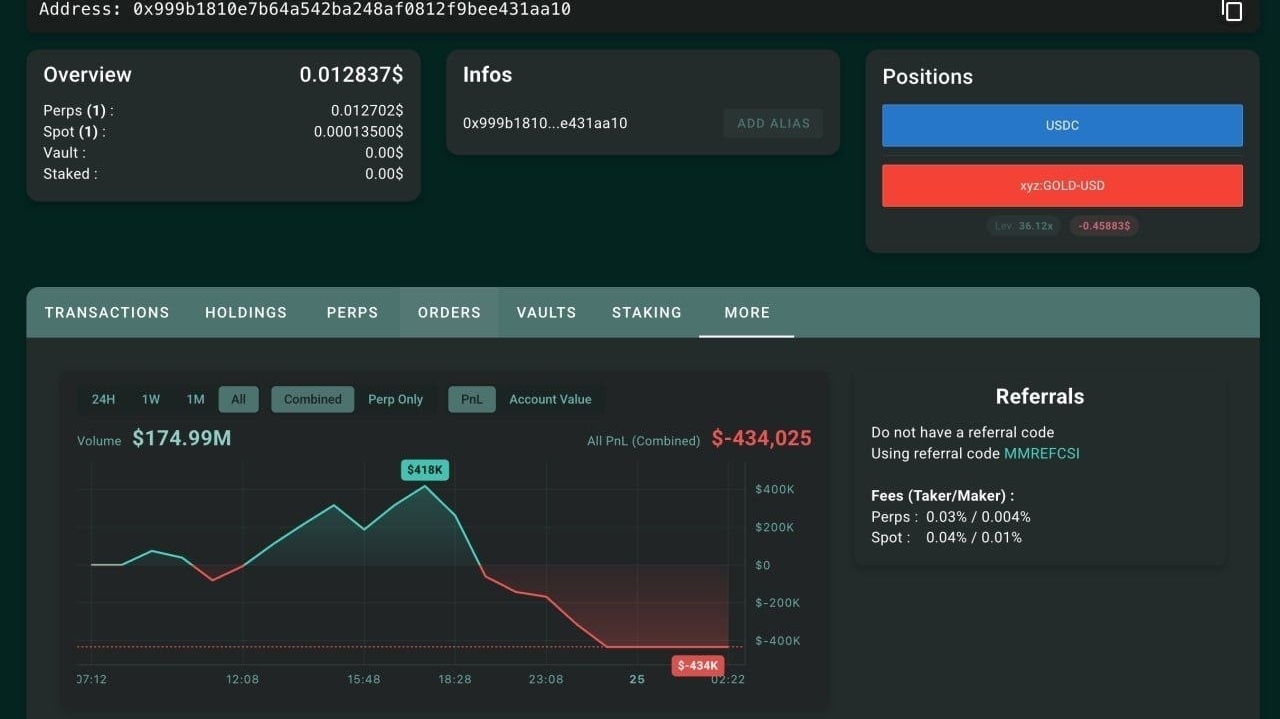
Task: Select the 24H time range
Action: (x=103, y=399)
